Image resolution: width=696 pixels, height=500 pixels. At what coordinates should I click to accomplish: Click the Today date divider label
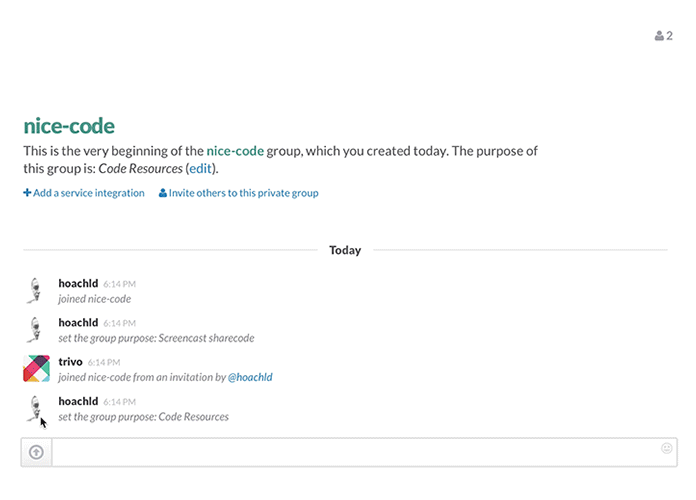[x=345, y=250]
